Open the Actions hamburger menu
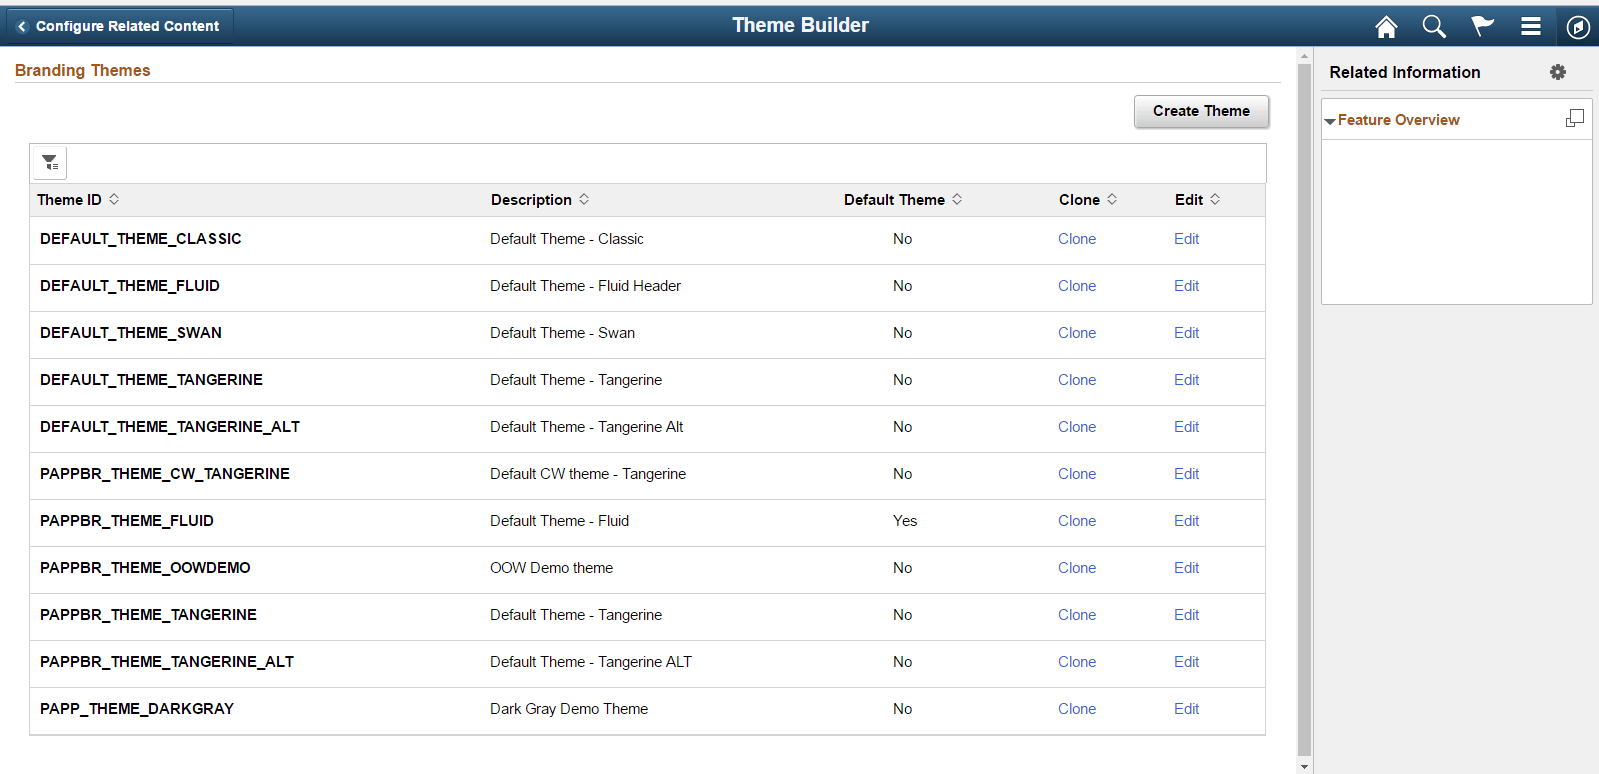The image size is (1599, 774). coord(1531,27)
